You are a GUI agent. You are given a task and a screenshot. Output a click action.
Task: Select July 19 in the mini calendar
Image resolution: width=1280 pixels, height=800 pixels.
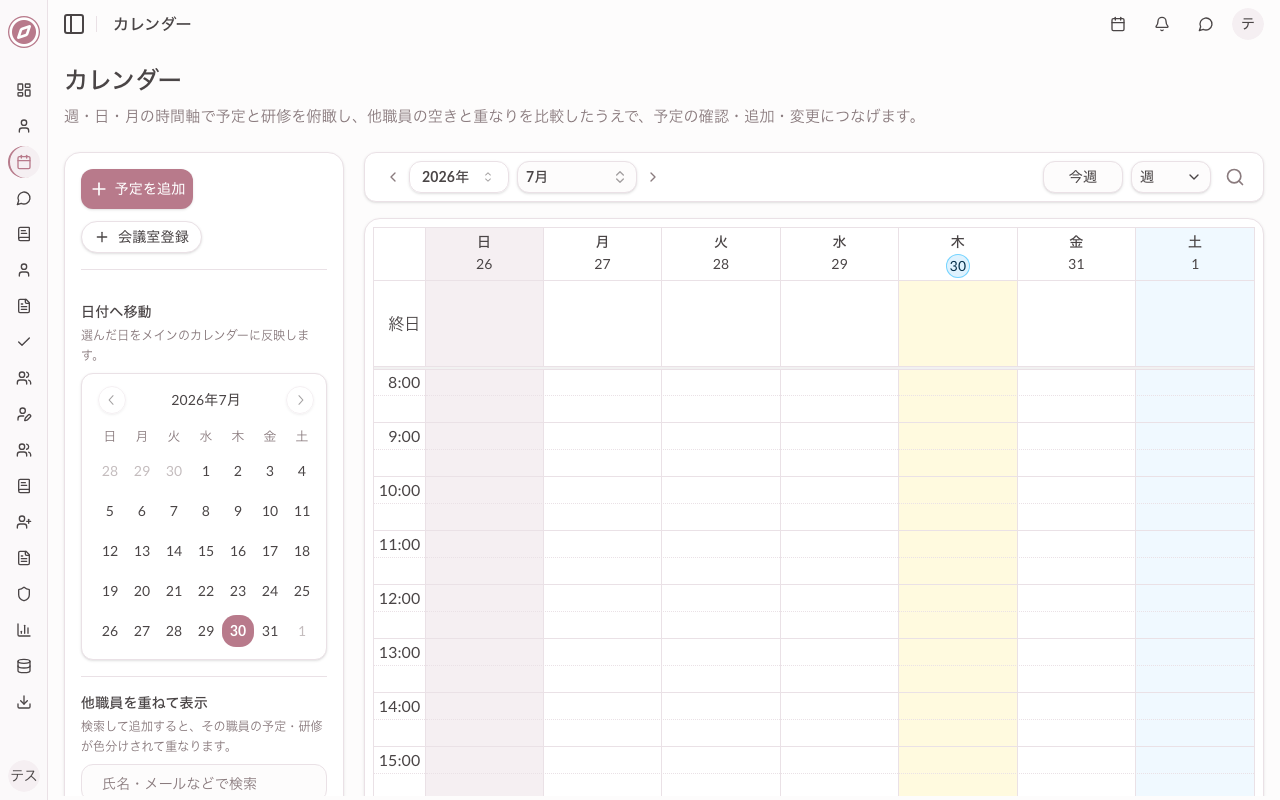(110, 591)
